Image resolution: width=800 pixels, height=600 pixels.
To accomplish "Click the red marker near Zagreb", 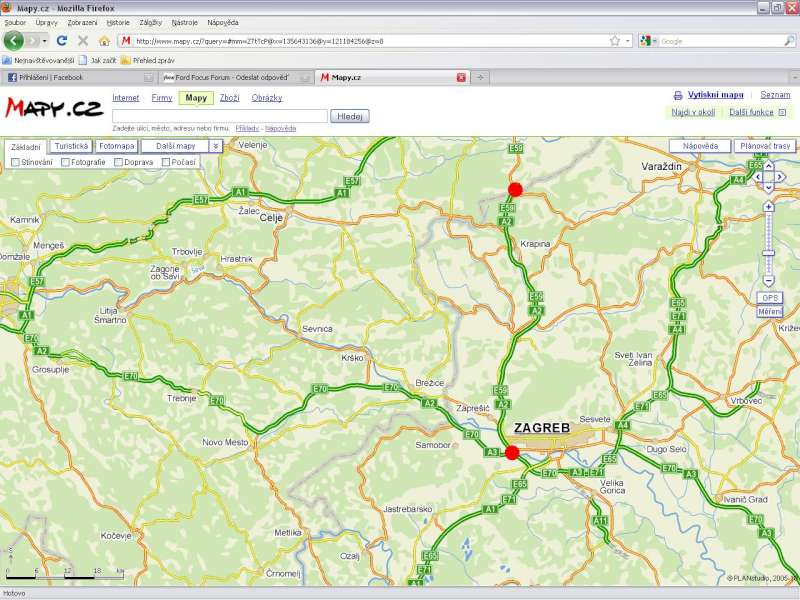I will [x=512, y=453].
